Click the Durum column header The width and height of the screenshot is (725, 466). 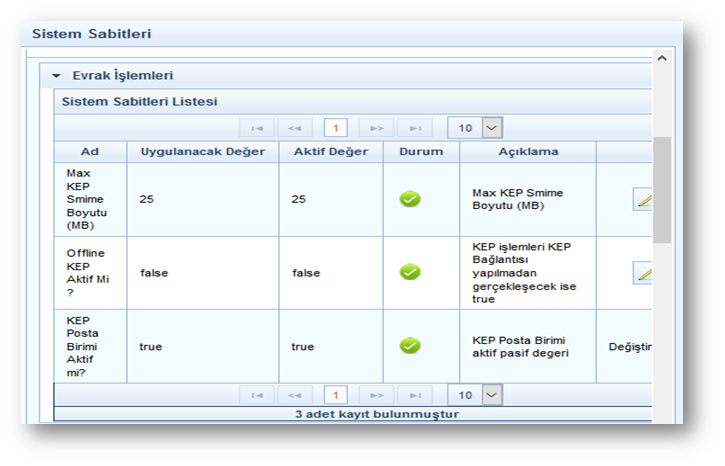tap(421, 152)
